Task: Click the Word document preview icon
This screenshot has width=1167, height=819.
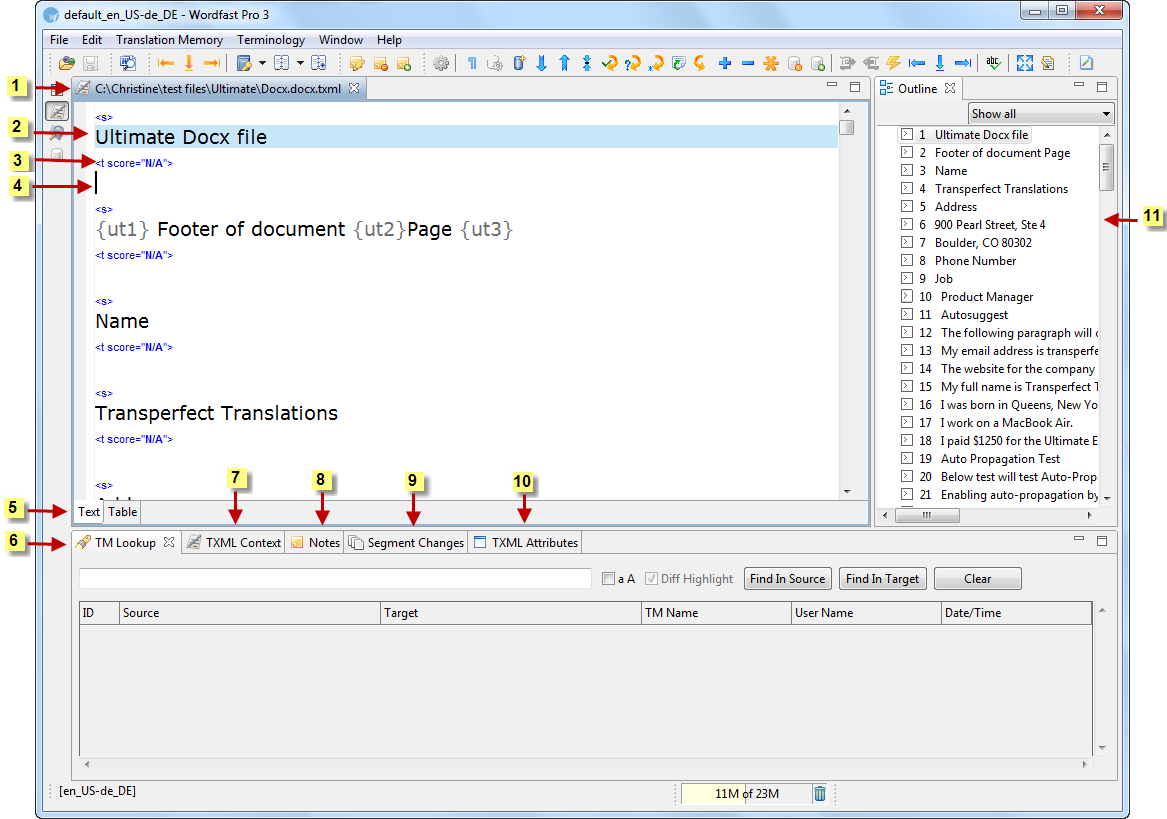Action: coord(127,63)
